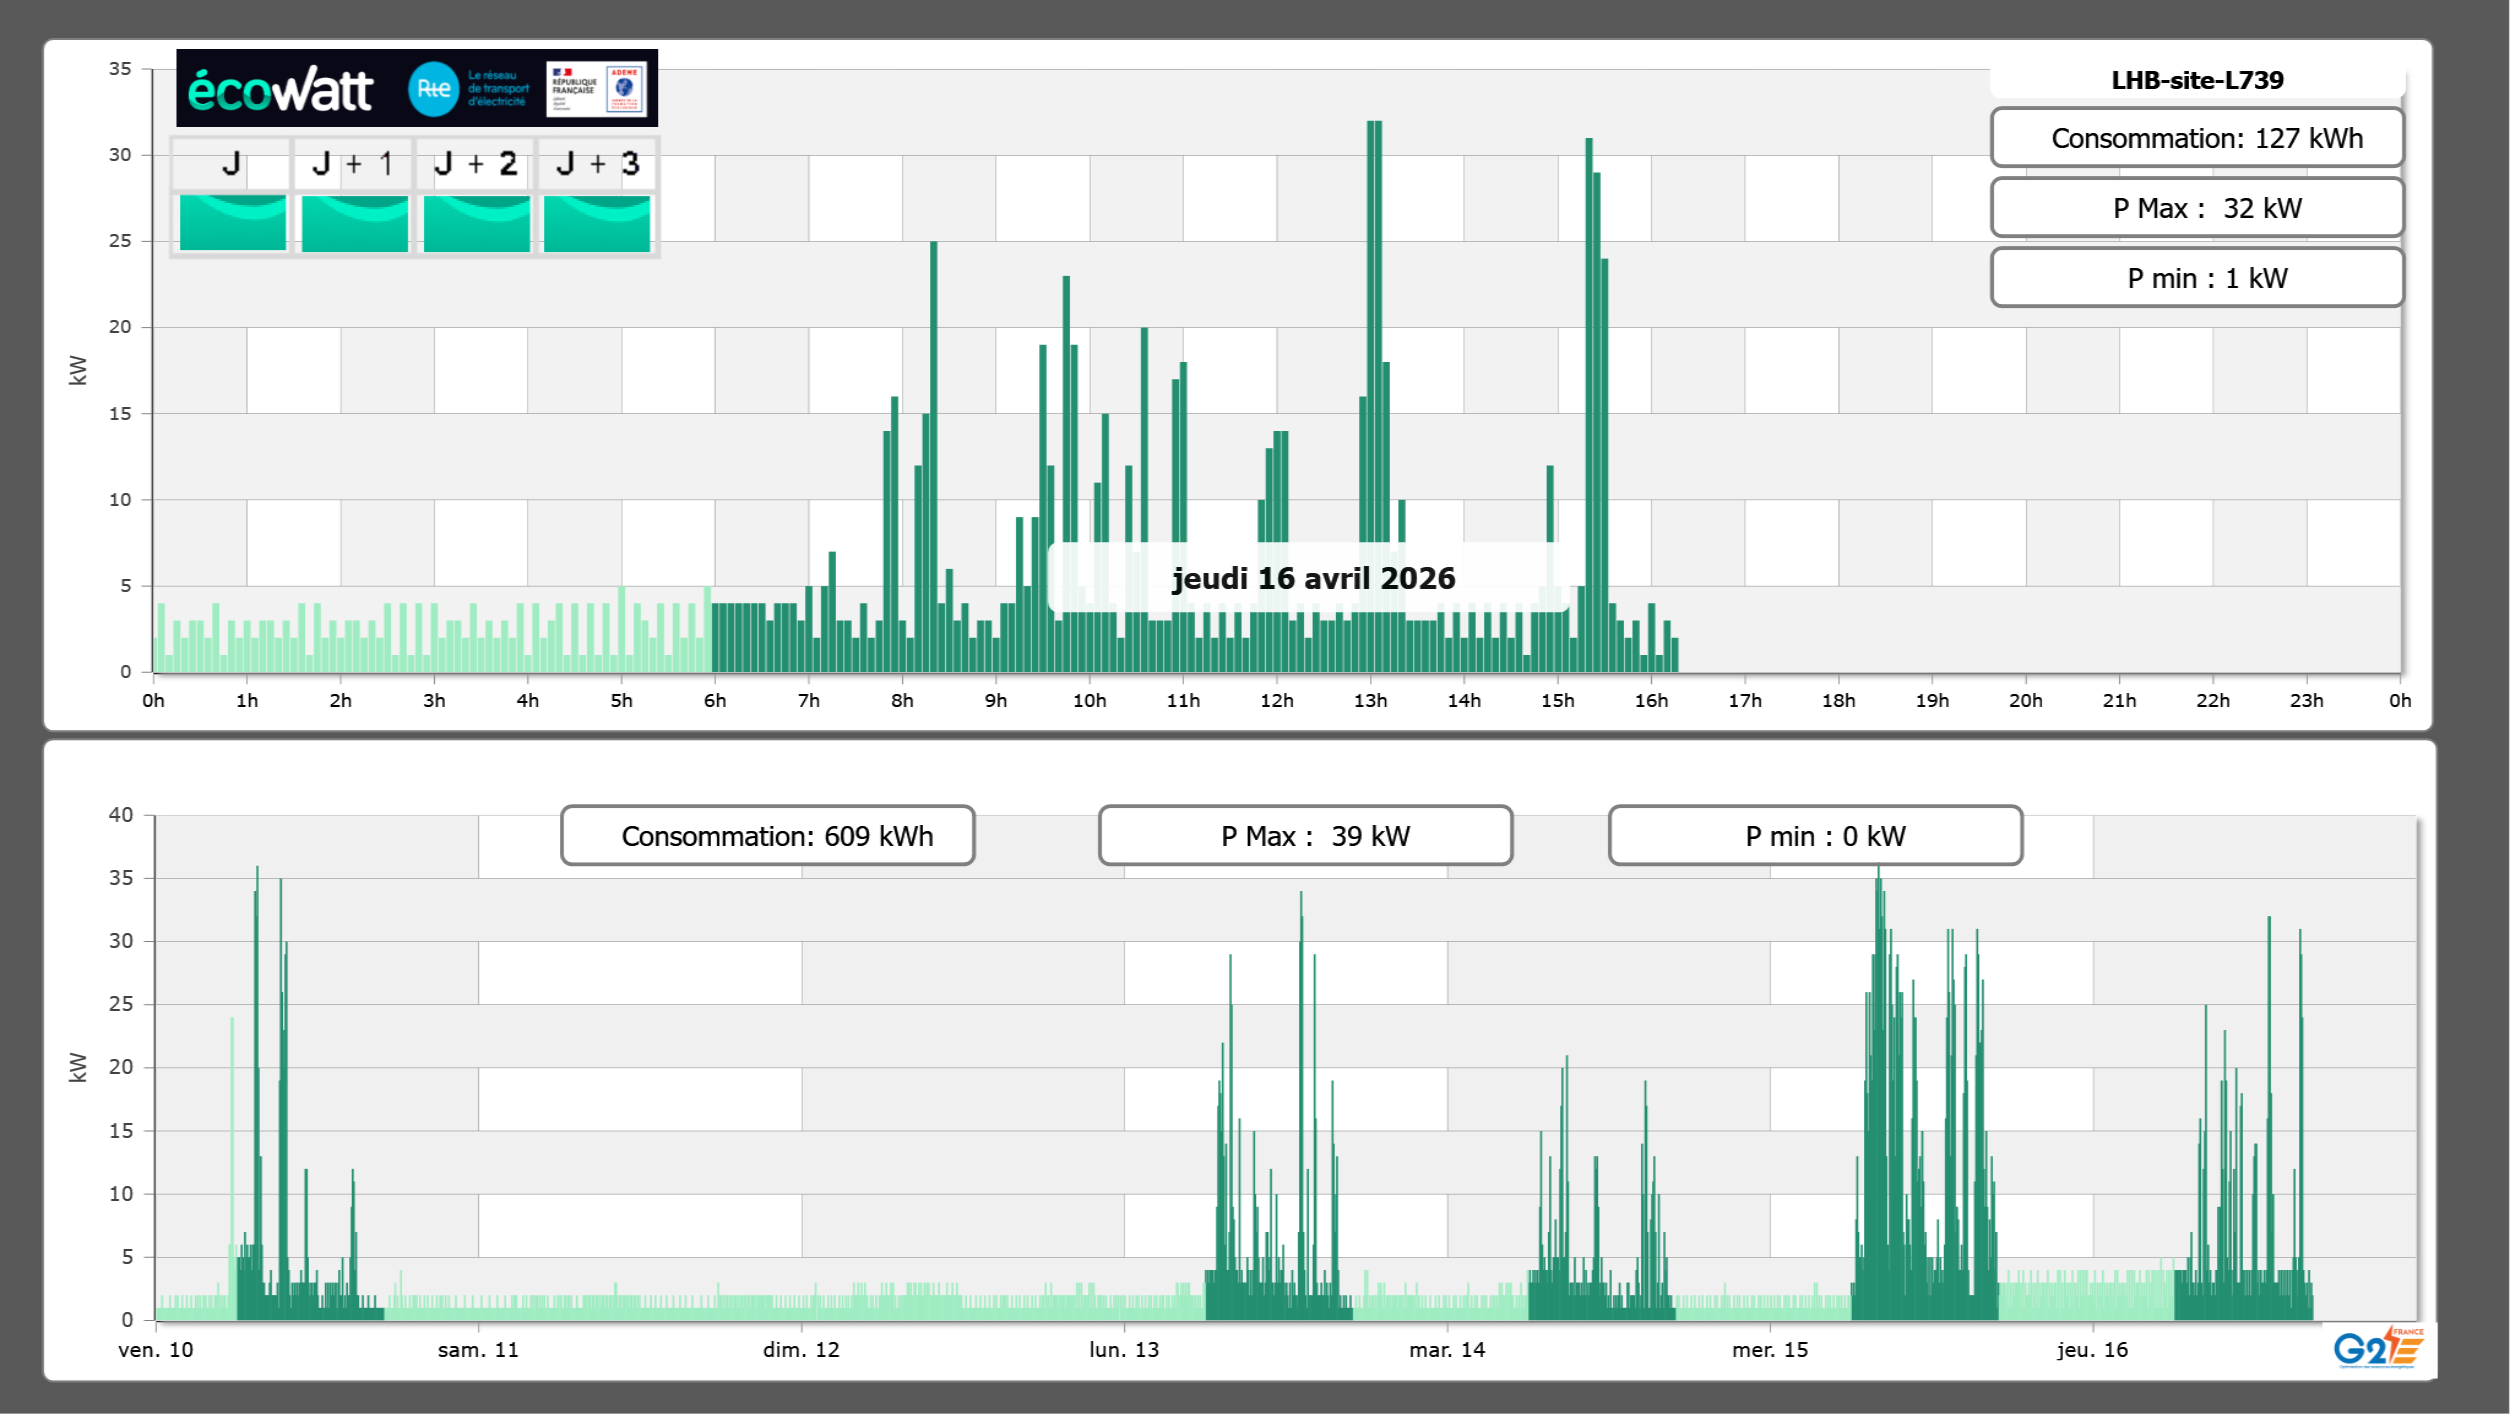Click the P min : 0 kW weekly box

coord(1815,836)
